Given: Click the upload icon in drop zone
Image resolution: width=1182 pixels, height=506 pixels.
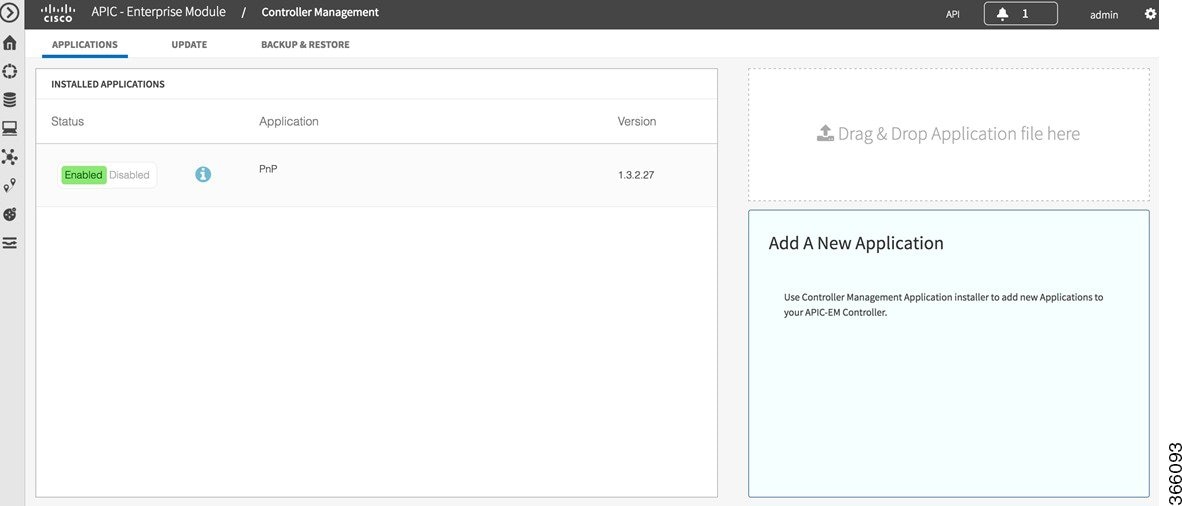Looking at the screenshot, I should [825, 133].
